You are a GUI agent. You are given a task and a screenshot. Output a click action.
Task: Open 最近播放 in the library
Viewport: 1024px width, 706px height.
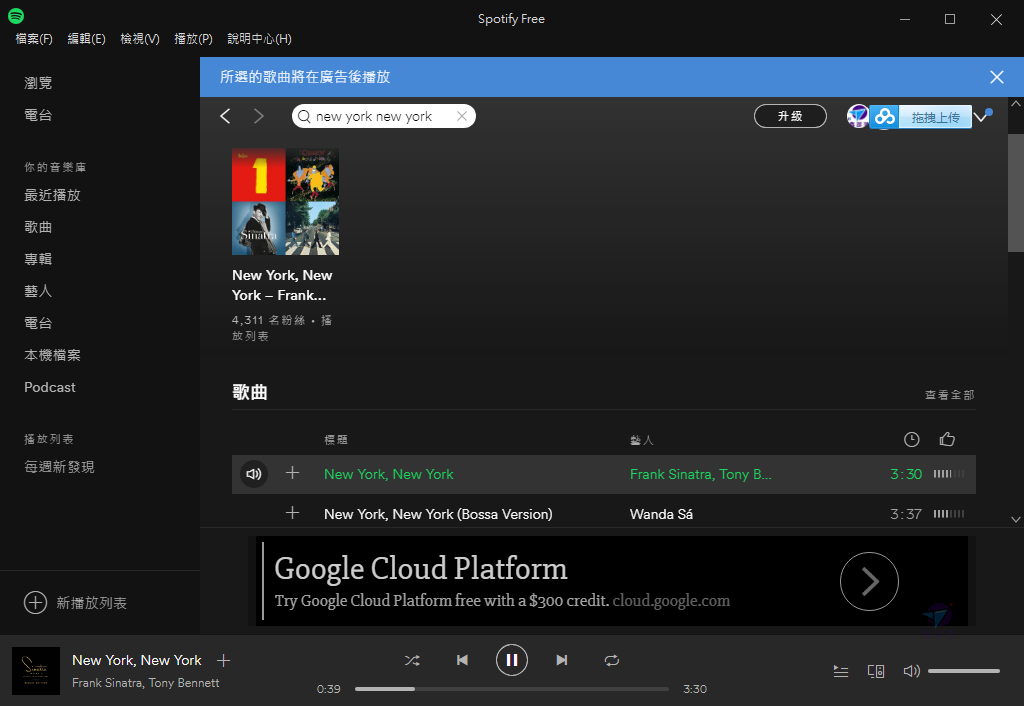click(52, 195)
